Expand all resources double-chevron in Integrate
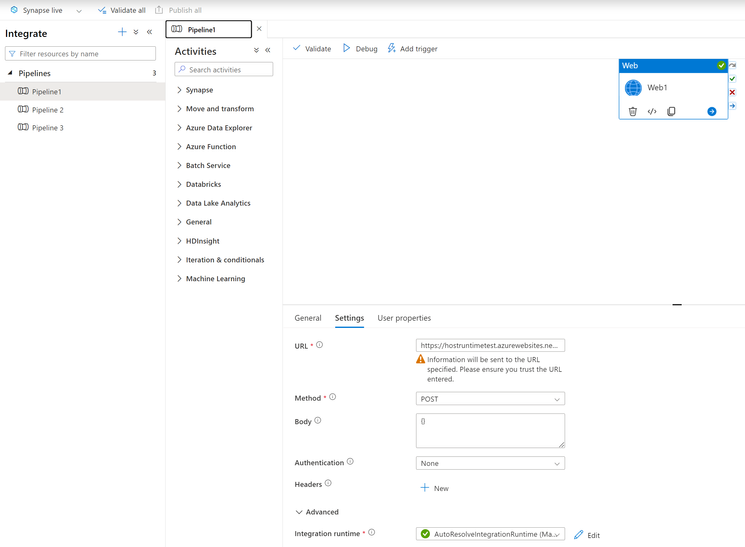This screenshot has width=745, height=547. (x=136, y=32)
